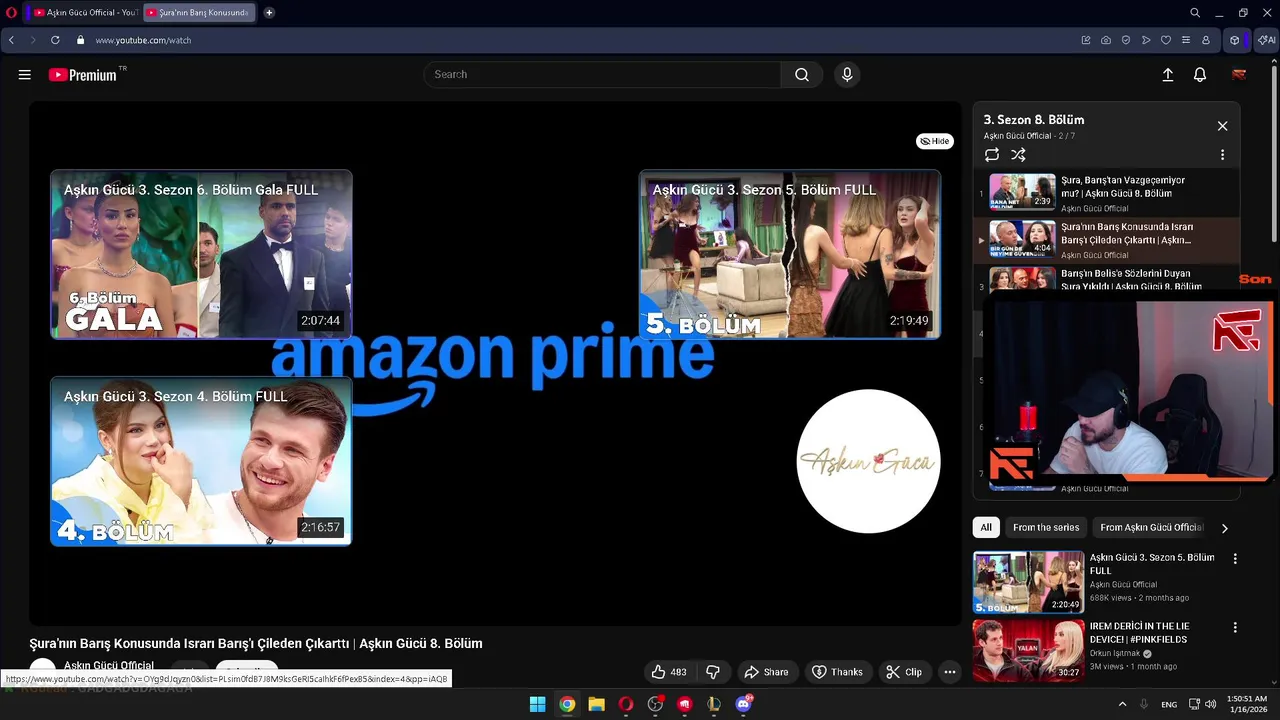Submit search with magnifier button
This screenshot has height=720, width=1280.
[x=802, y=74]
